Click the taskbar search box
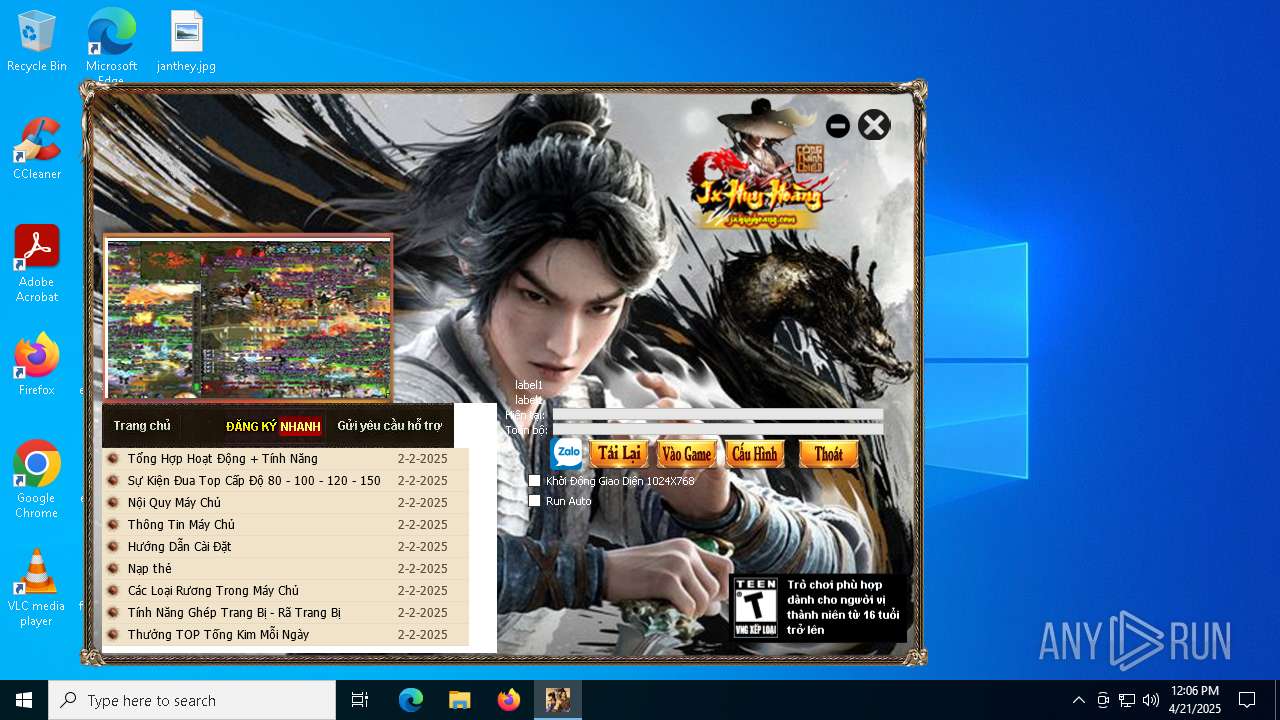This screenshot has height=720, width=1280. pyautogui.click(x=192, y=700)
